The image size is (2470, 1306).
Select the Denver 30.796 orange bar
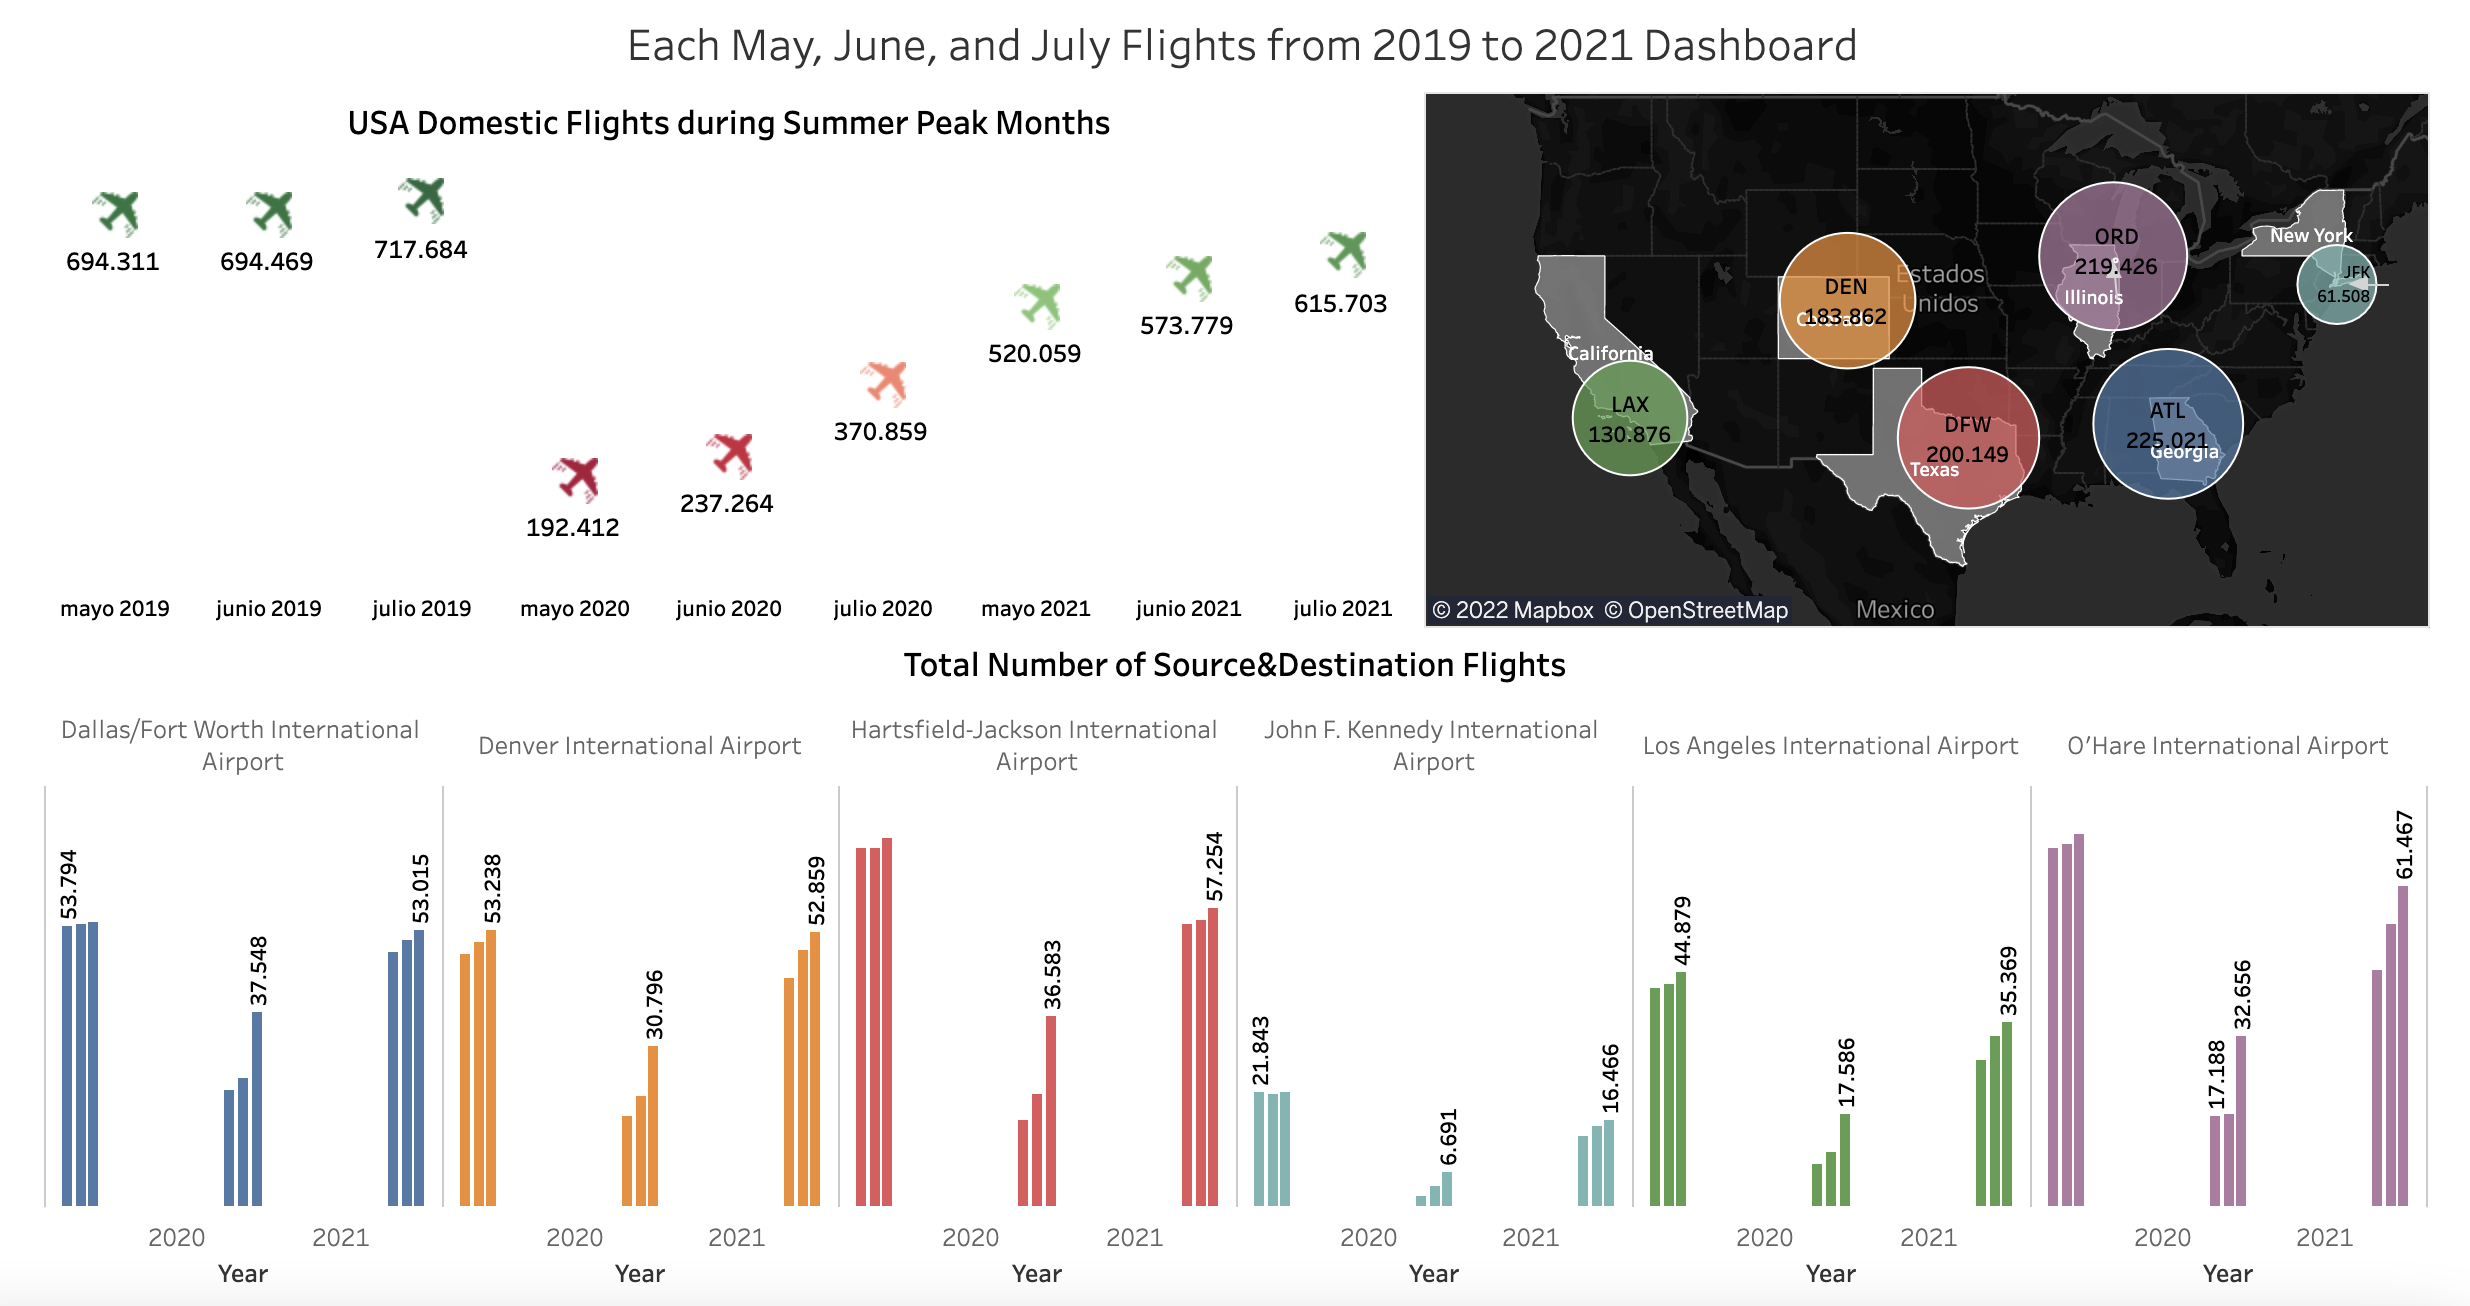[653, 1125]
